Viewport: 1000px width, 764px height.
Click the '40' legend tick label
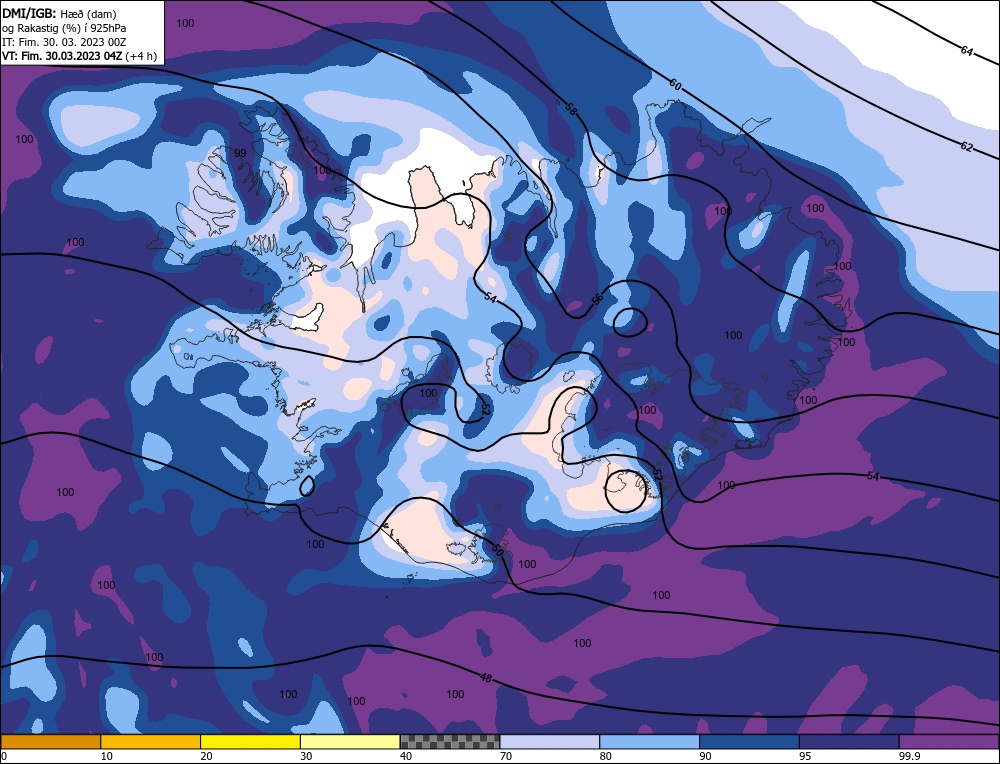point(406,756)
